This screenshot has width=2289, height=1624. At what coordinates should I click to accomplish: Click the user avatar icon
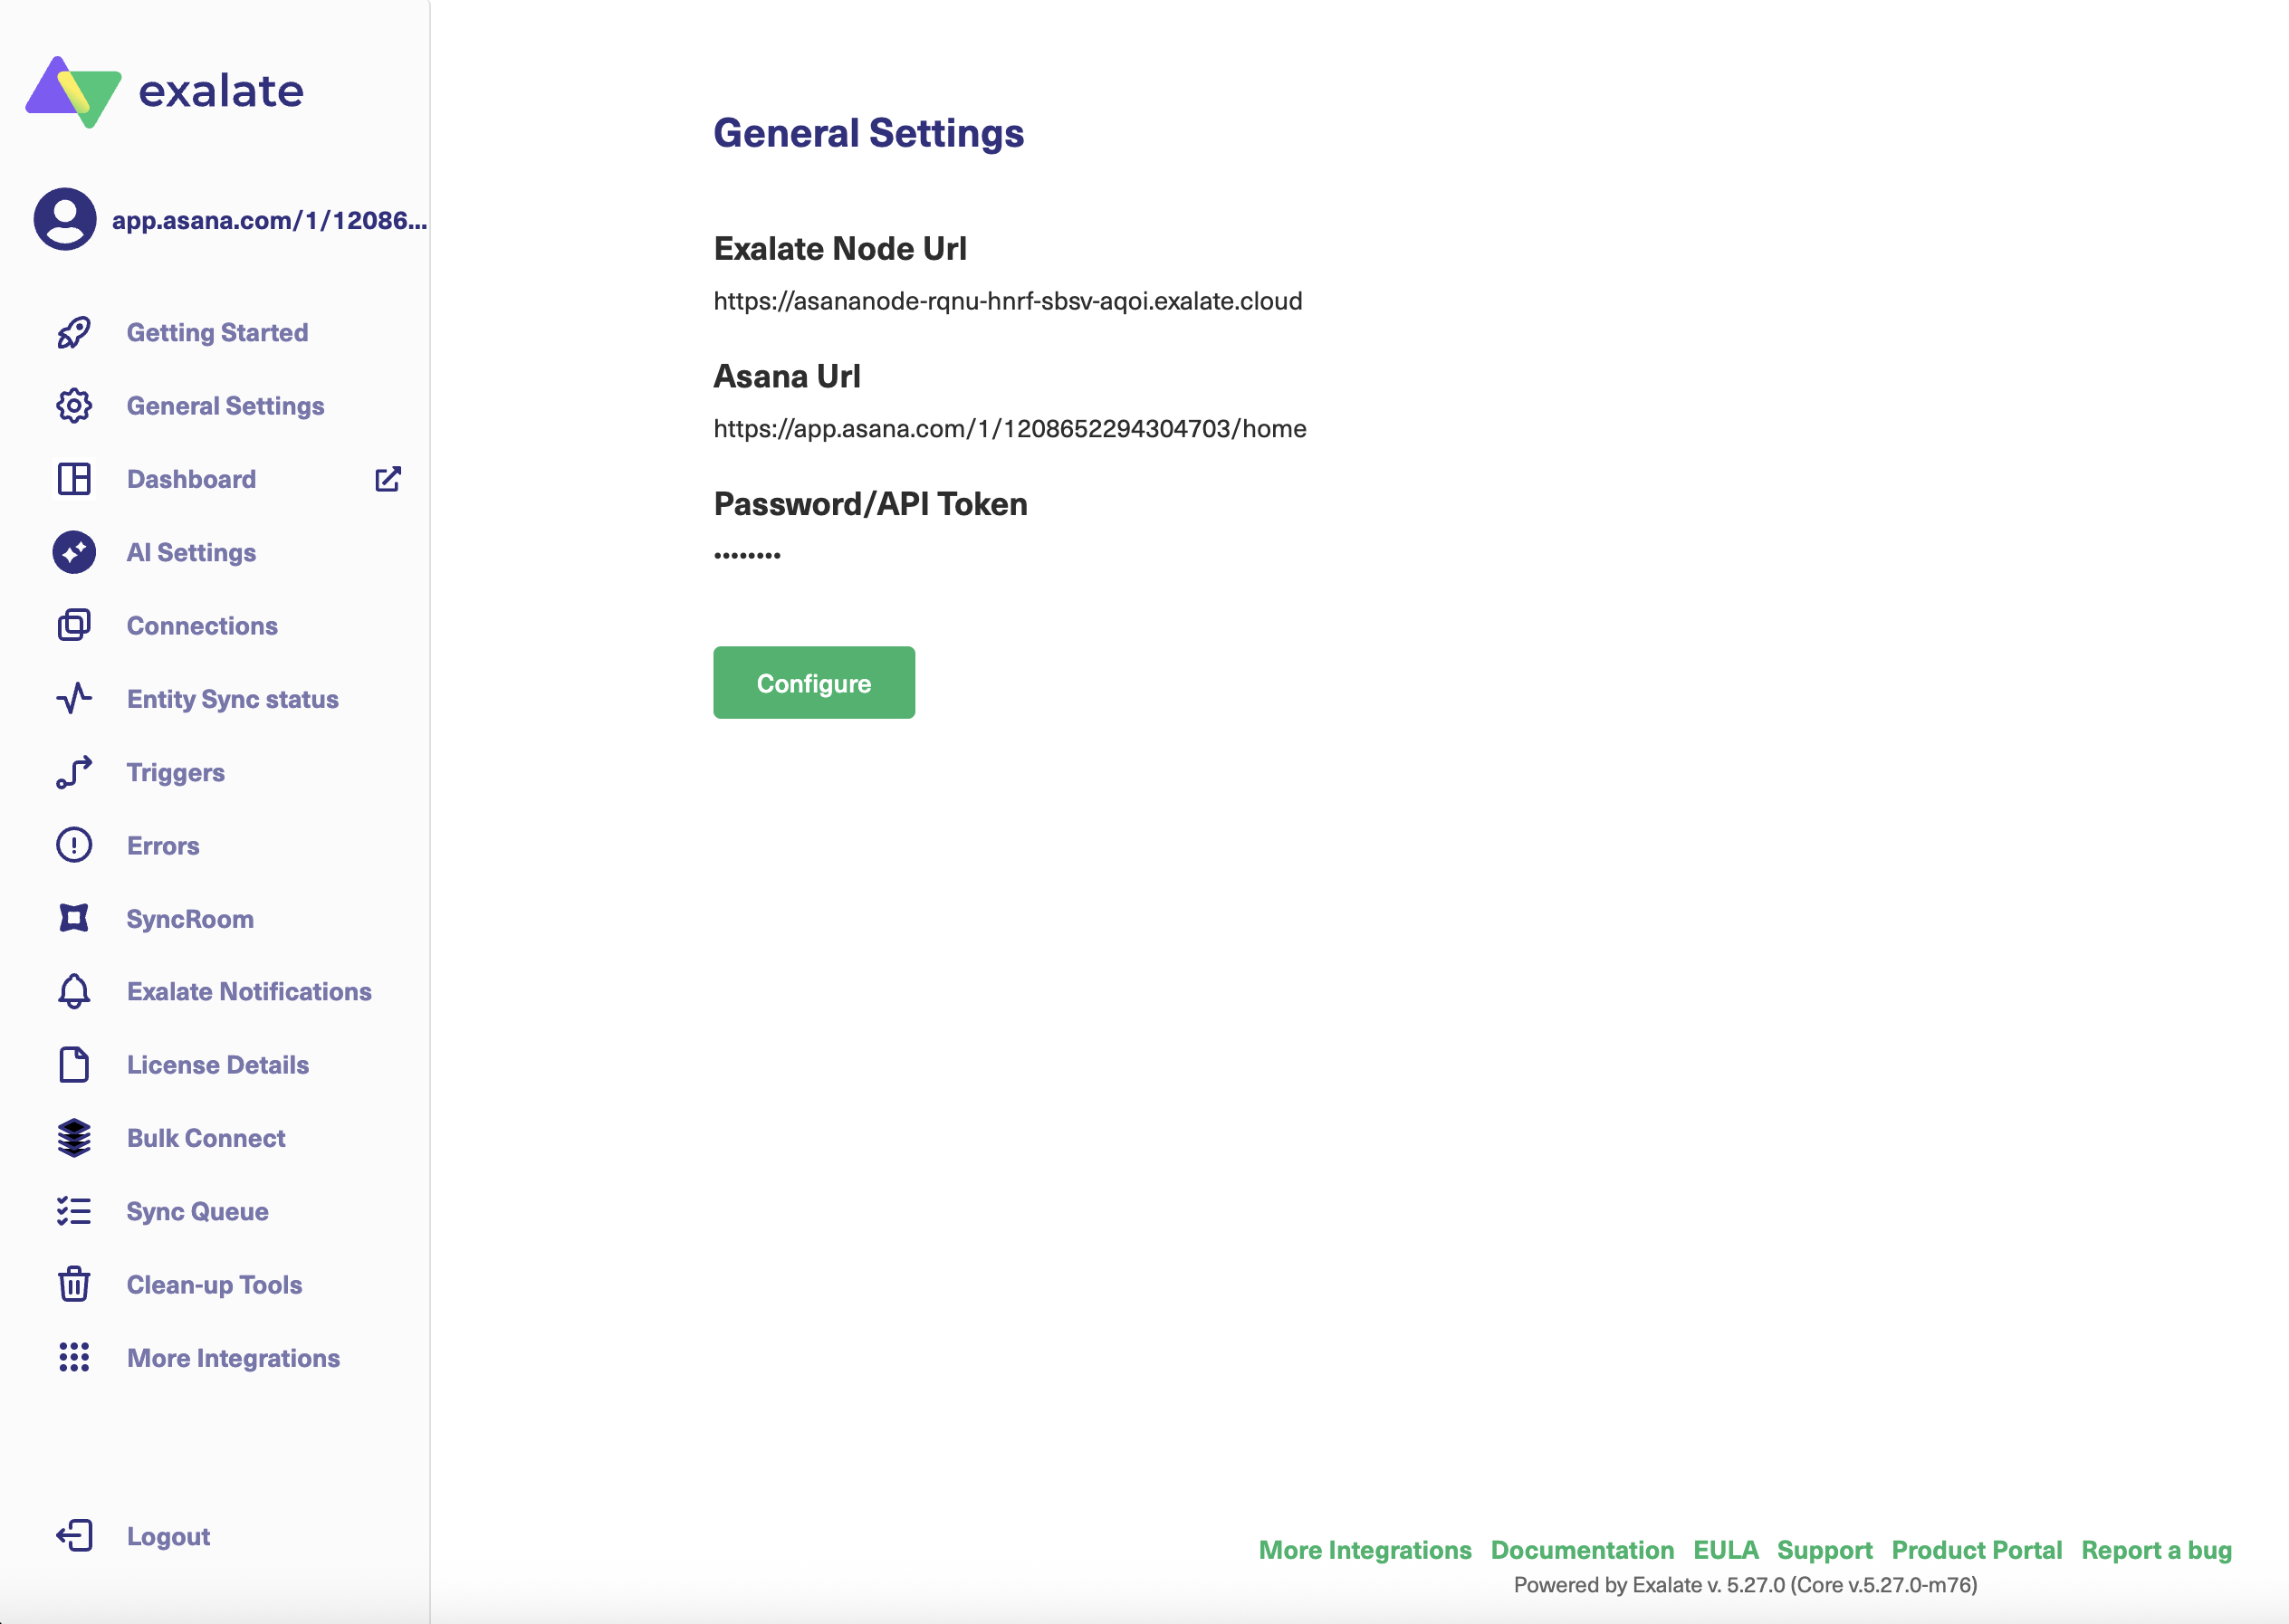[x=65, y=219]
